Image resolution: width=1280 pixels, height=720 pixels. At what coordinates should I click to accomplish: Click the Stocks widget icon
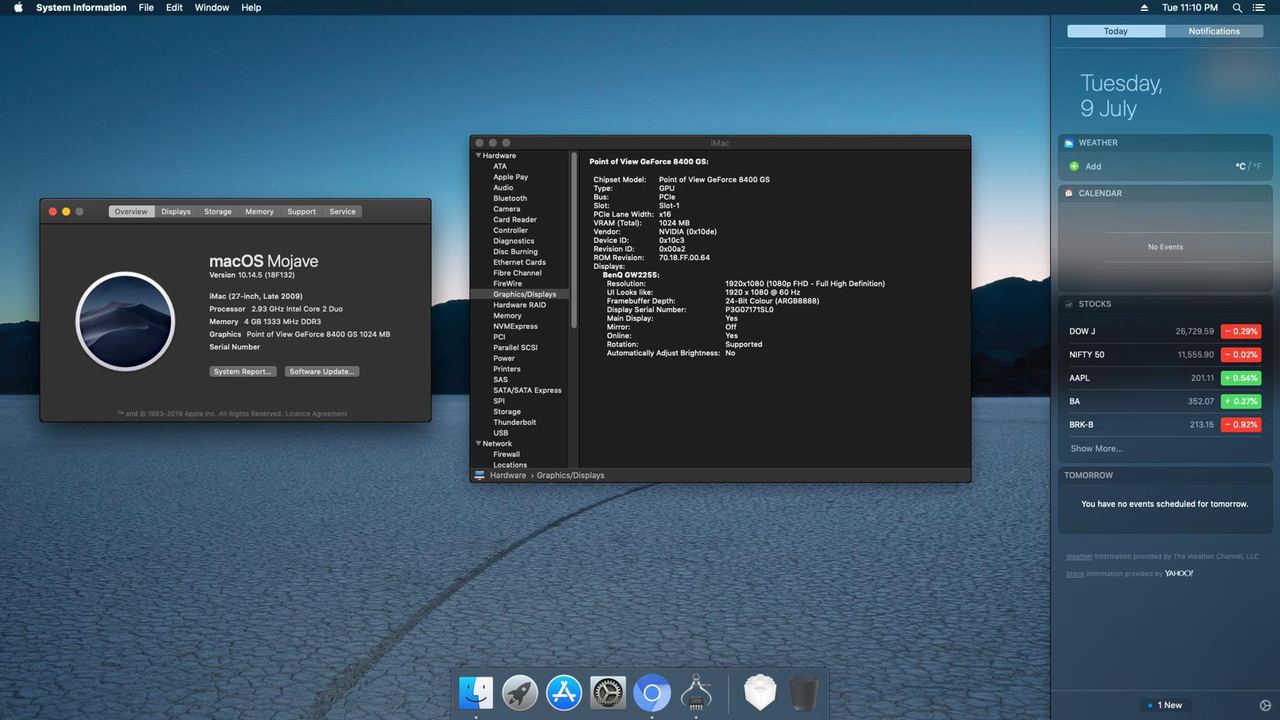[1069, 304]
